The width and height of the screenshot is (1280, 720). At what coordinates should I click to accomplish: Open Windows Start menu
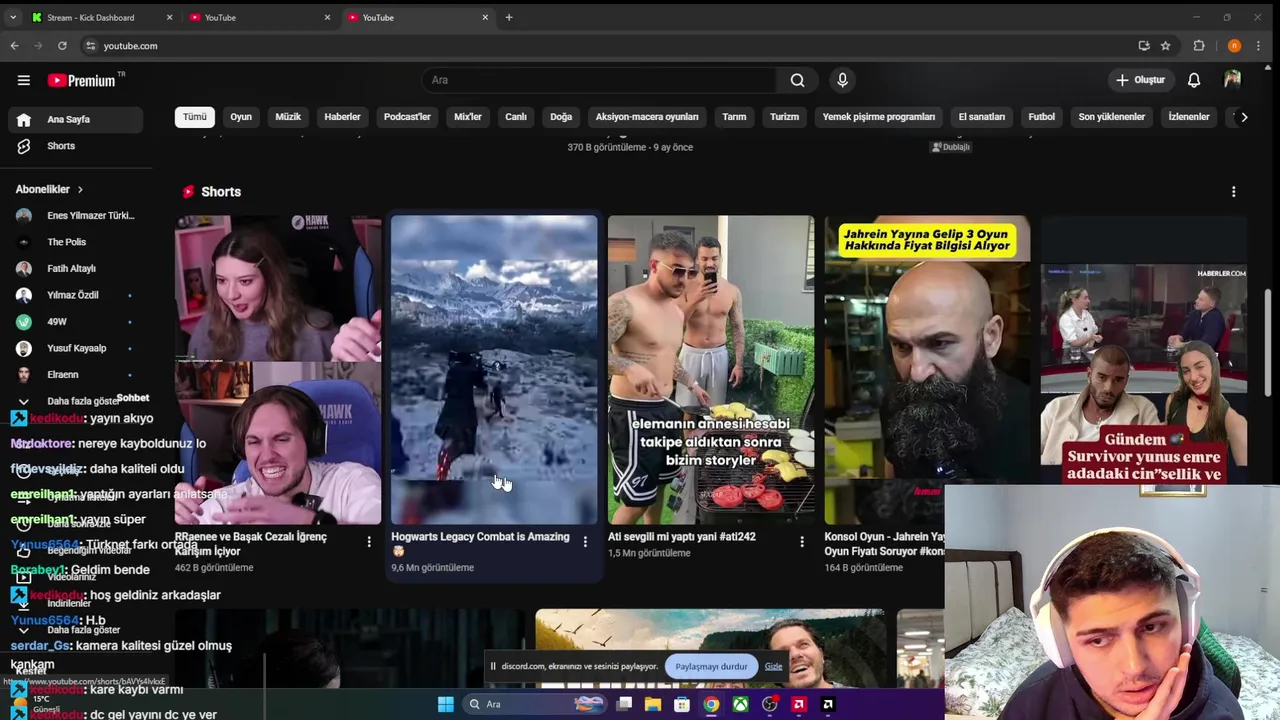[x=445, y=704]
